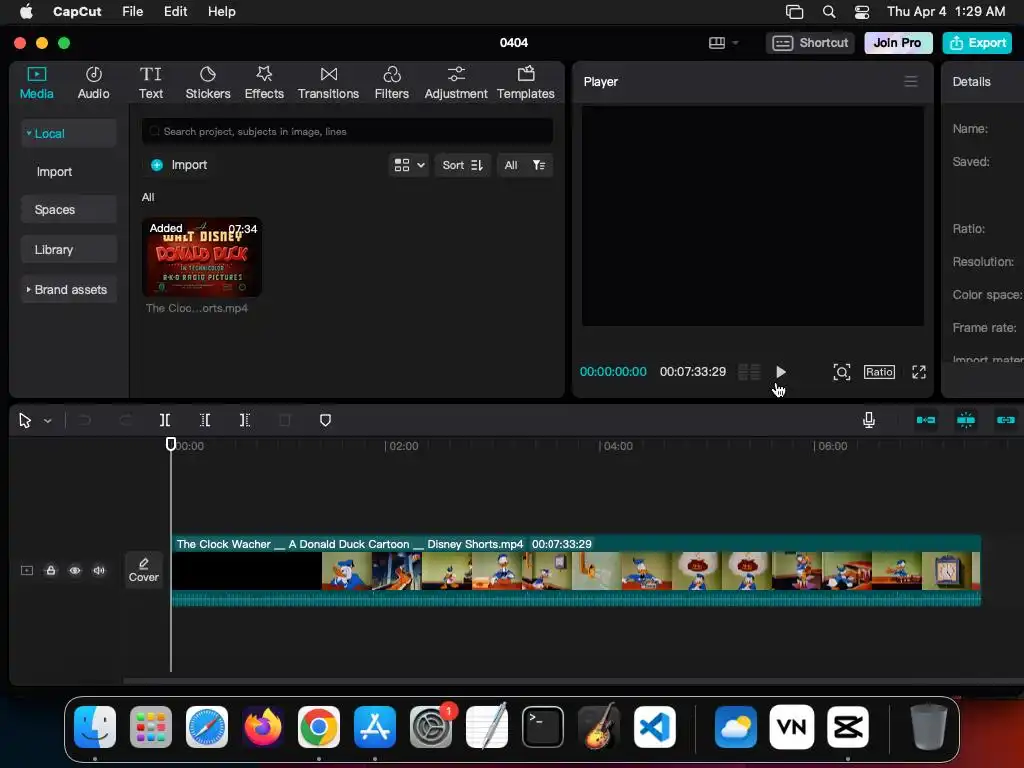Open the Edit menu

175,11
